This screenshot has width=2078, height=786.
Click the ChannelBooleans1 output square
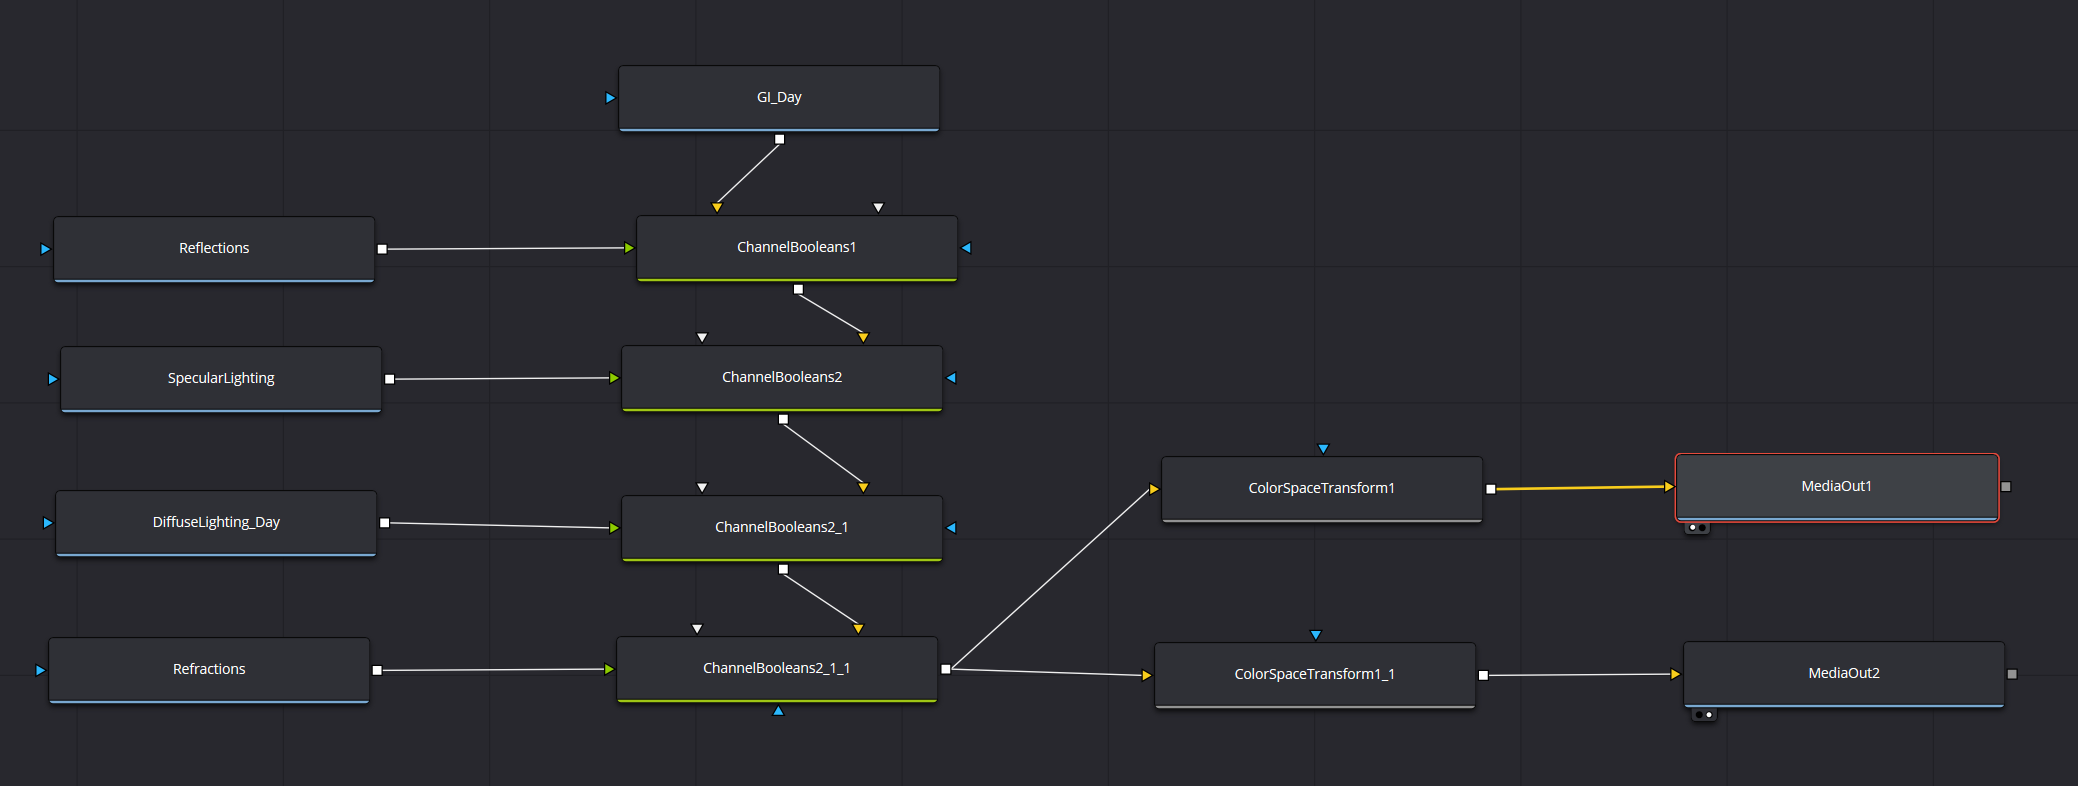click(x=798, y=289)
